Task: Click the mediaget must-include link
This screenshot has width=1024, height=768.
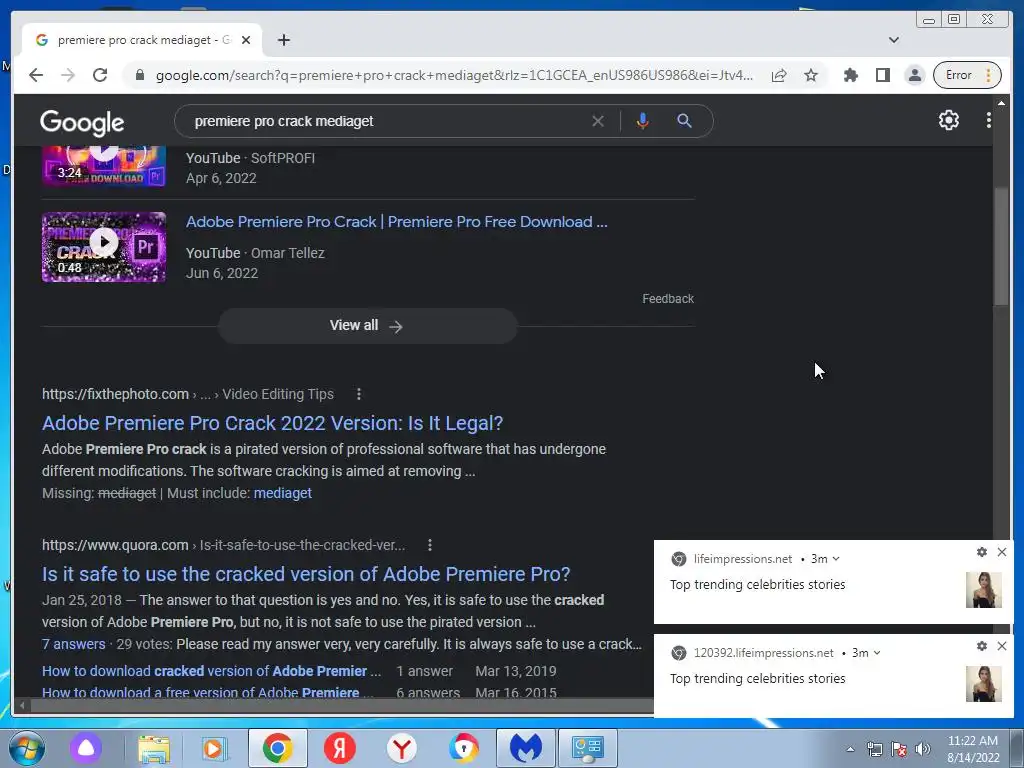Action: tap(282, 493)
